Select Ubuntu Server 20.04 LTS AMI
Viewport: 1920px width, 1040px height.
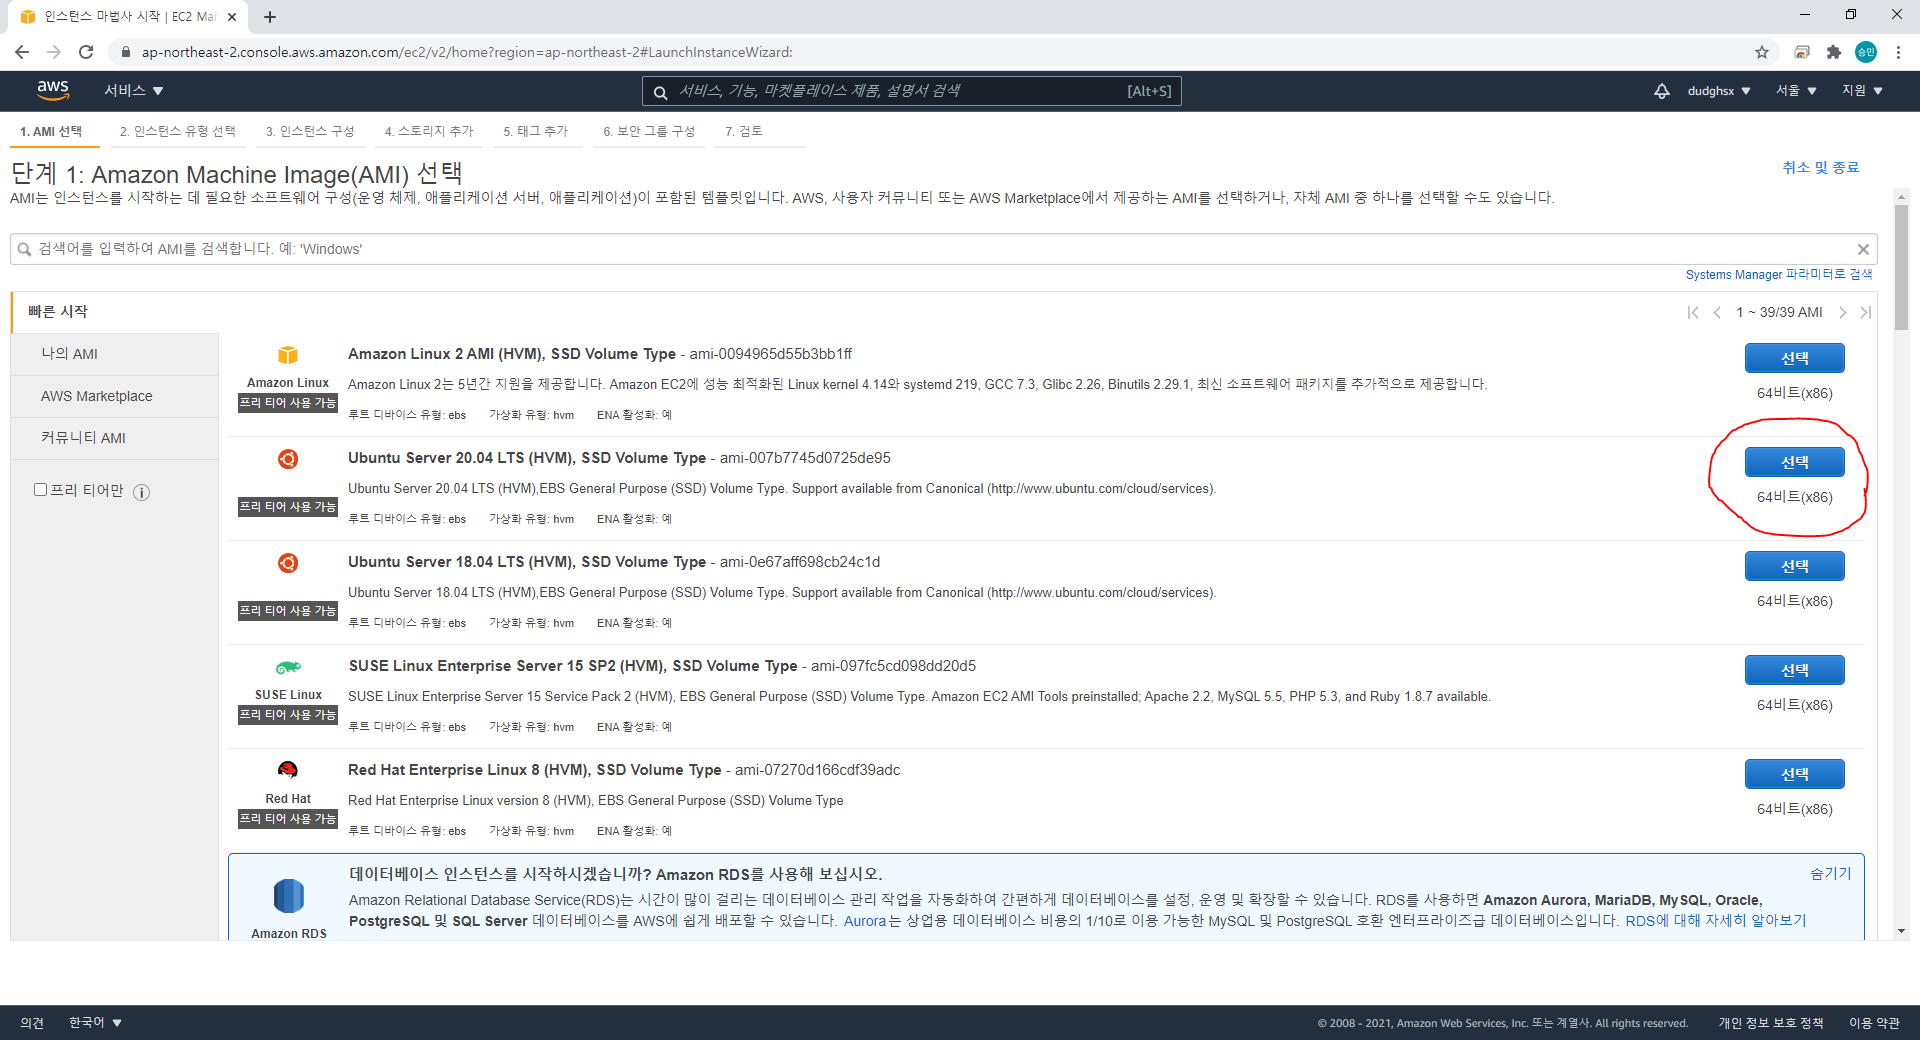tap(1795, 462)
